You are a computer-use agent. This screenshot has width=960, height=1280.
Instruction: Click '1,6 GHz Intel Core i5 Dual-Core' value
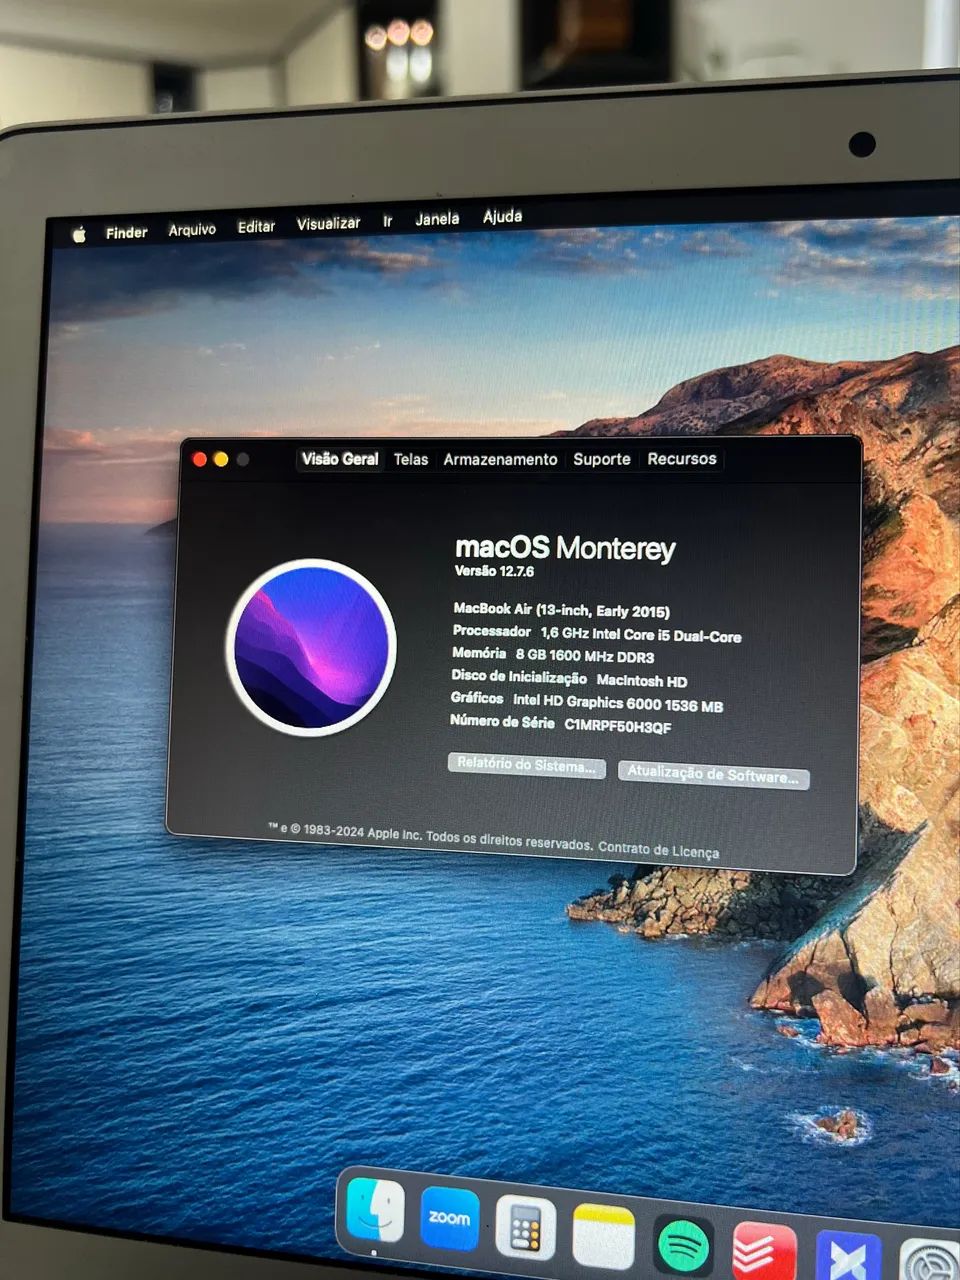click(x=641, y=634)
